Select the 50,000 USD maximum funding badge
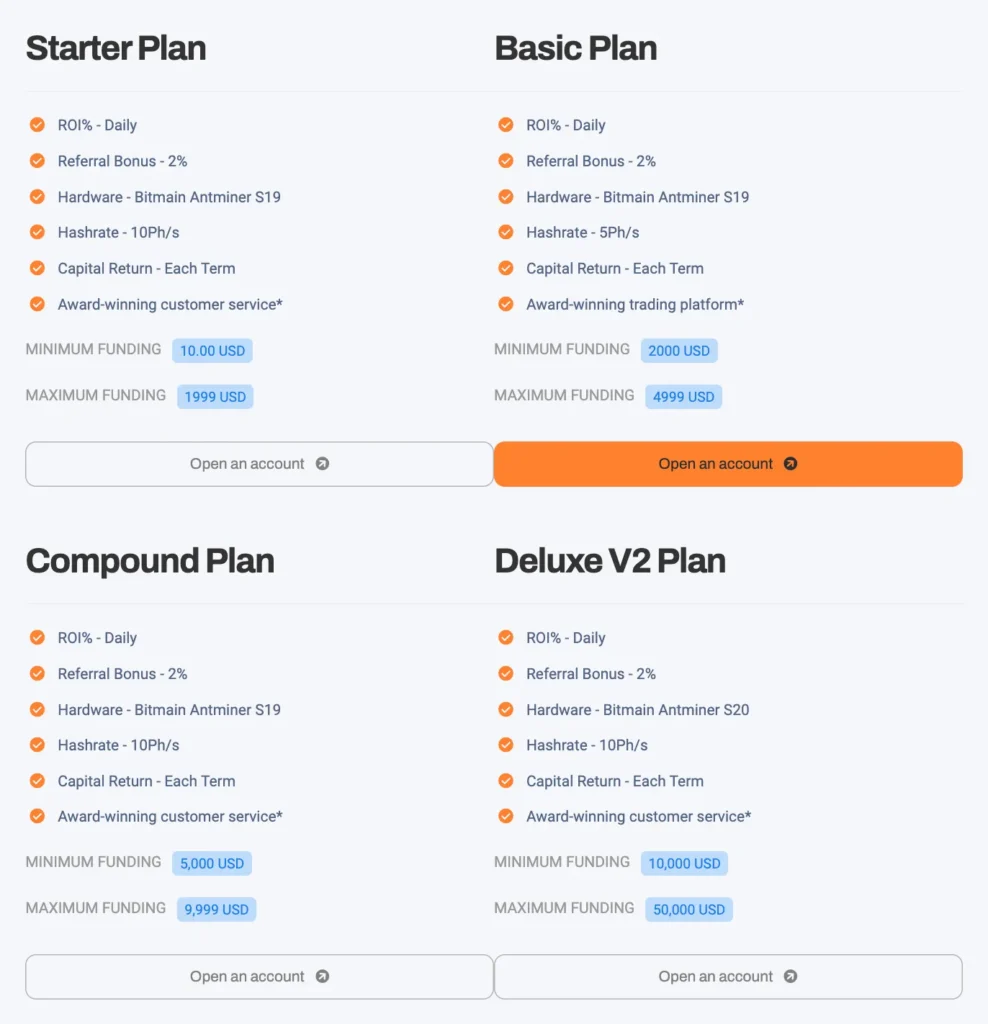Viewport: 988px width, 1024px height. click(689, 910)
